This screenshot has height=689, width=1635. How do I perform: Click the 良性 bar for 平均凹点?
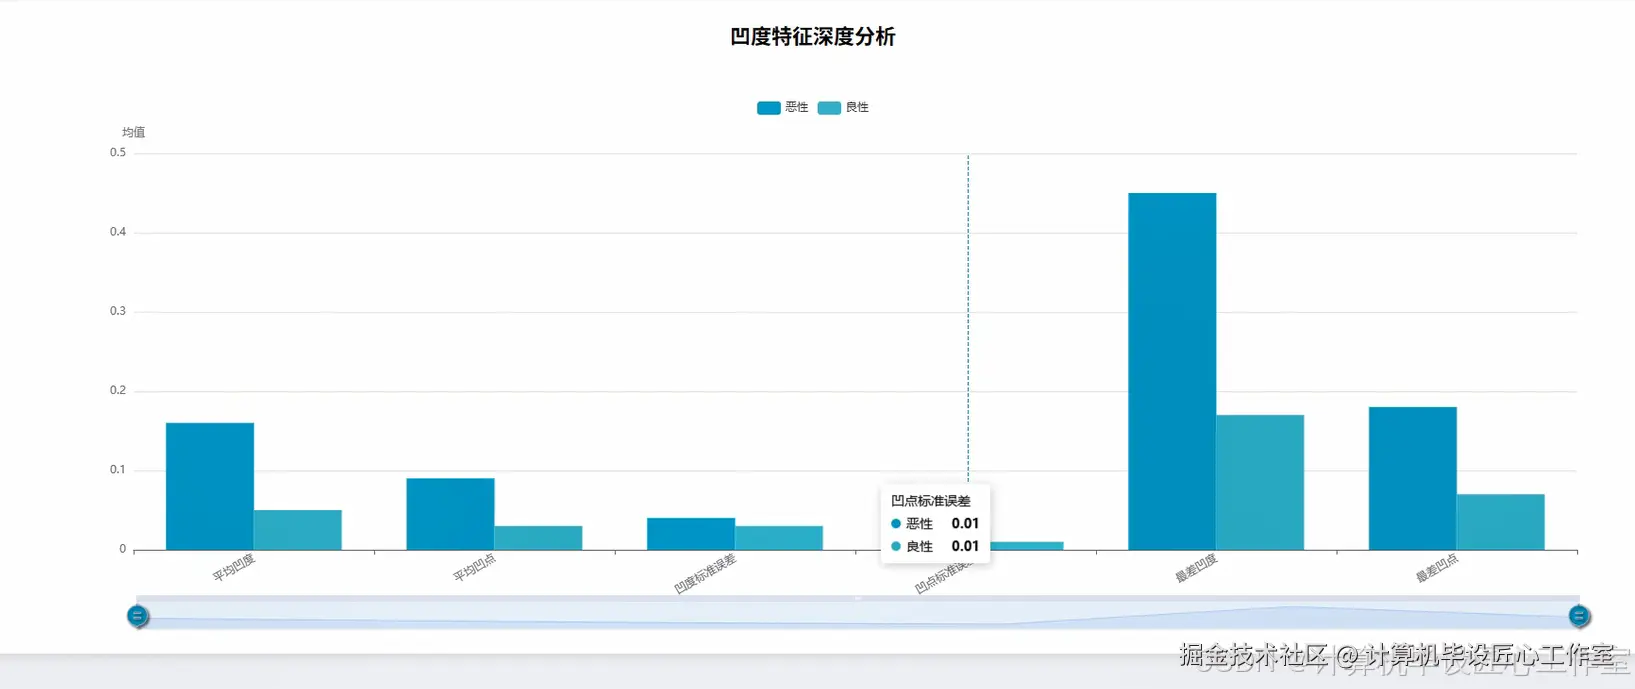tap(538, 538)
